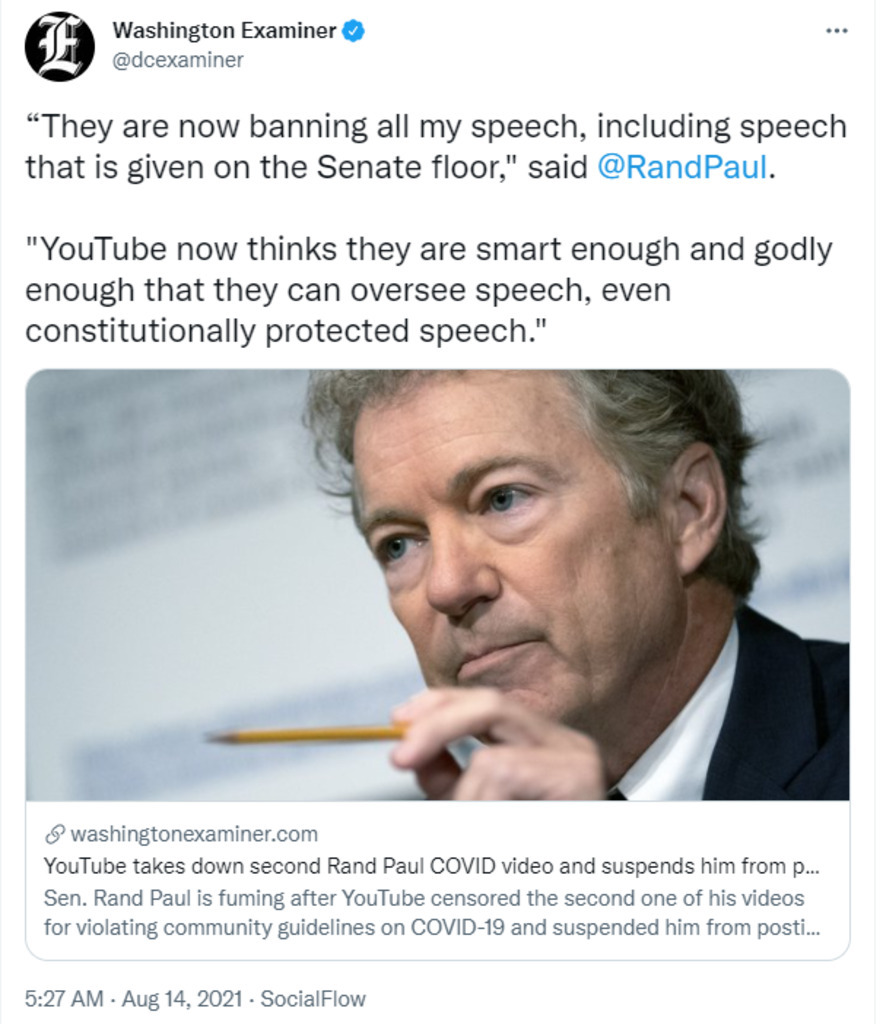Open the Washington Examiner display name
883x1024 pixels.
[224, 30]
